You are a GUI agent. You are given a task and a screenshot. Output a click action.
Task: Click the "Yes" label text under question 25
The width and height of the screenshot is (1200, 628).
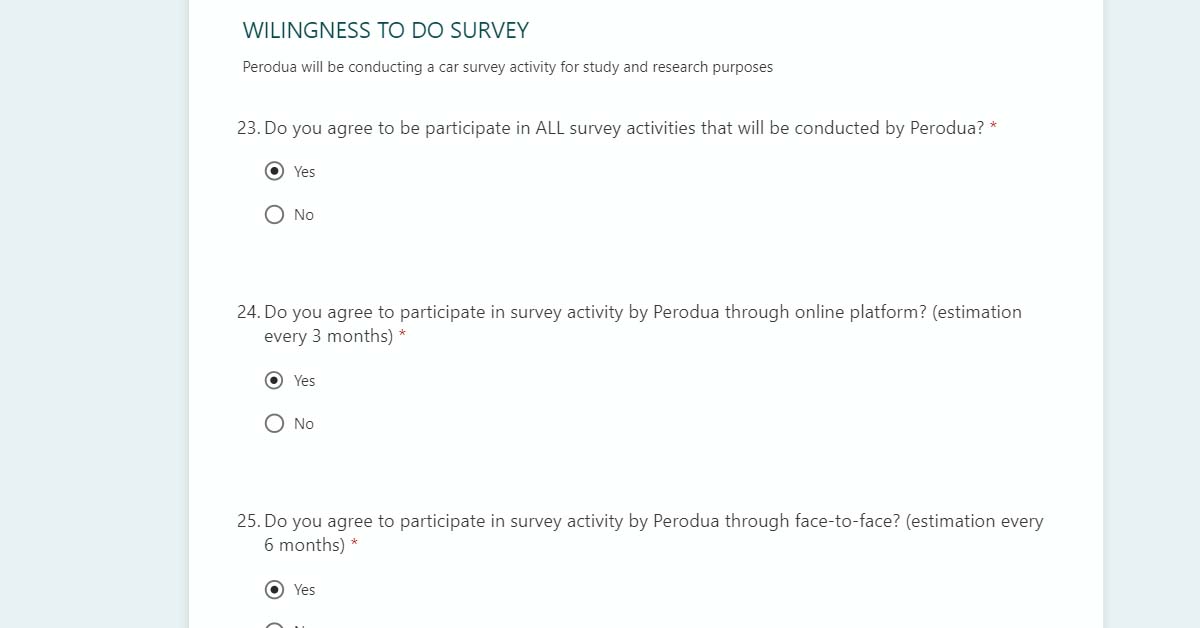pos(304,590)
